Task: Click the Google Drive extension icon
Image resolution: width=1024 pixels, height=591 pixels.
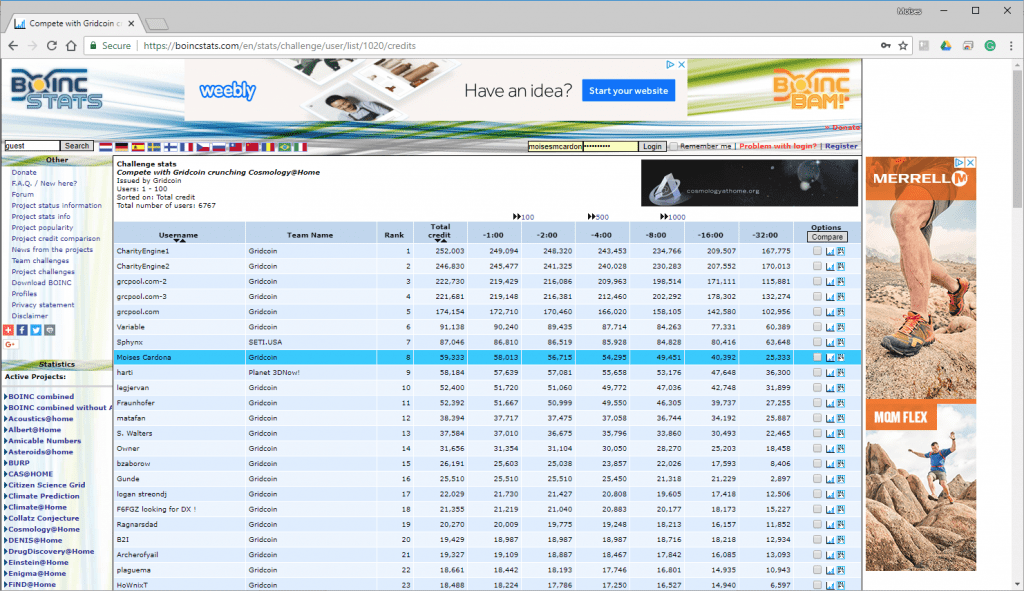Action: [946, 46]
